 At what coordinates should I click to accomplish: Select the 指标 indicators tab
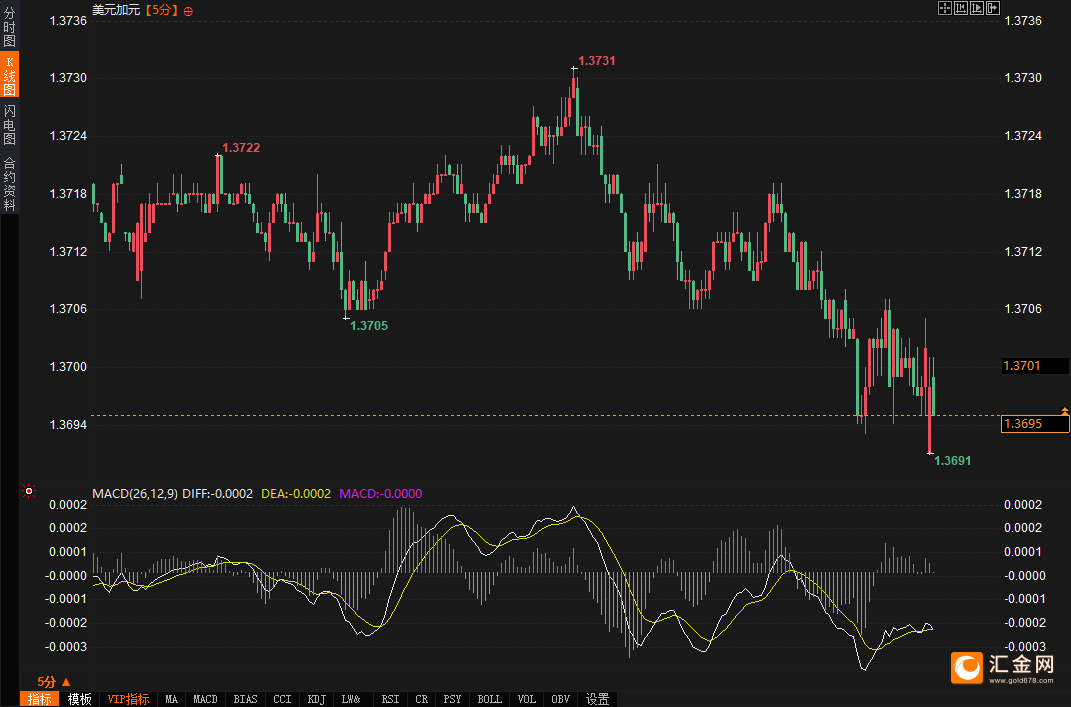40,699
